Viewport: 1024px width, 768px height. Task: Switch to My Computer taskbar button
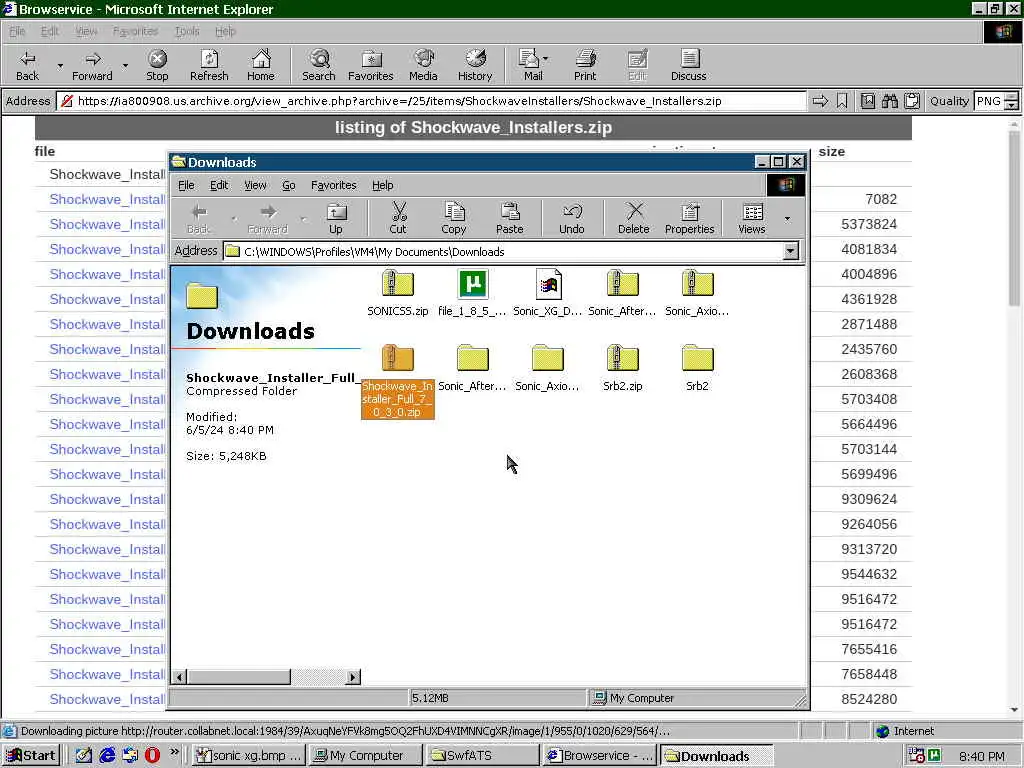[x=366, y=756]
